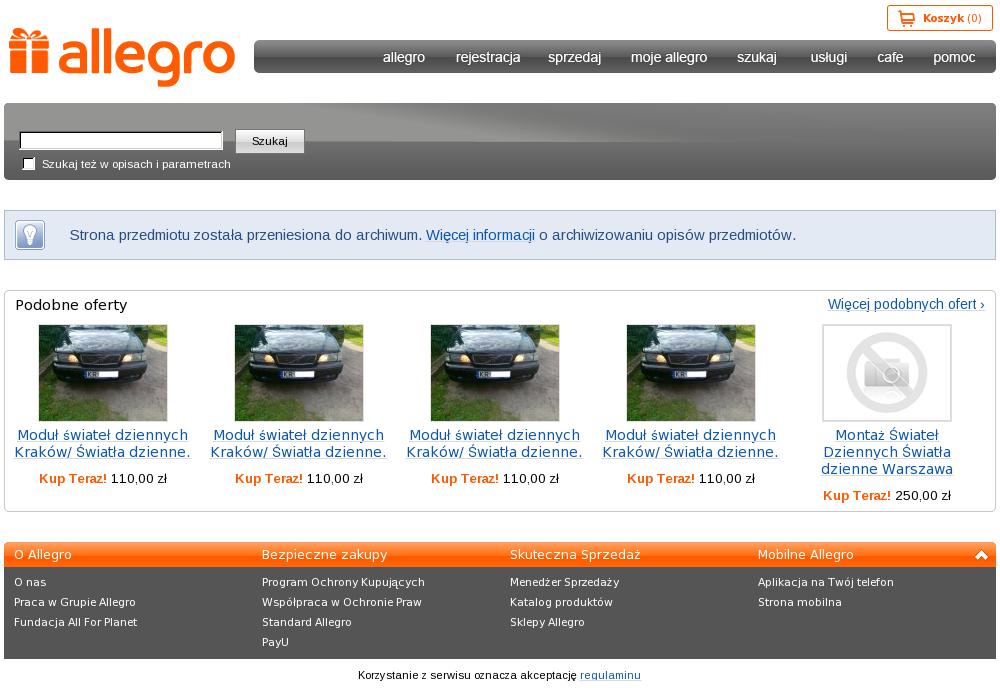Open Sklepy Allegro footer link
1000x695 pixels.
coord(547,622)
